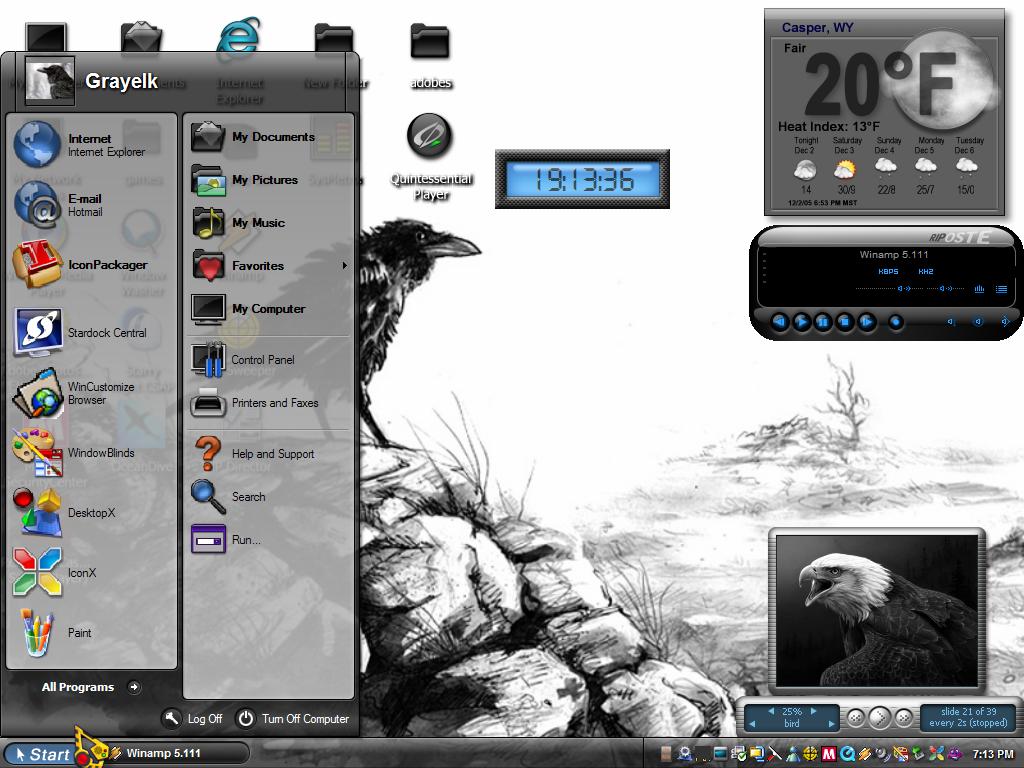1024x768 pixels.
Task: Open My Documents
Action: [x=268, y=137]
